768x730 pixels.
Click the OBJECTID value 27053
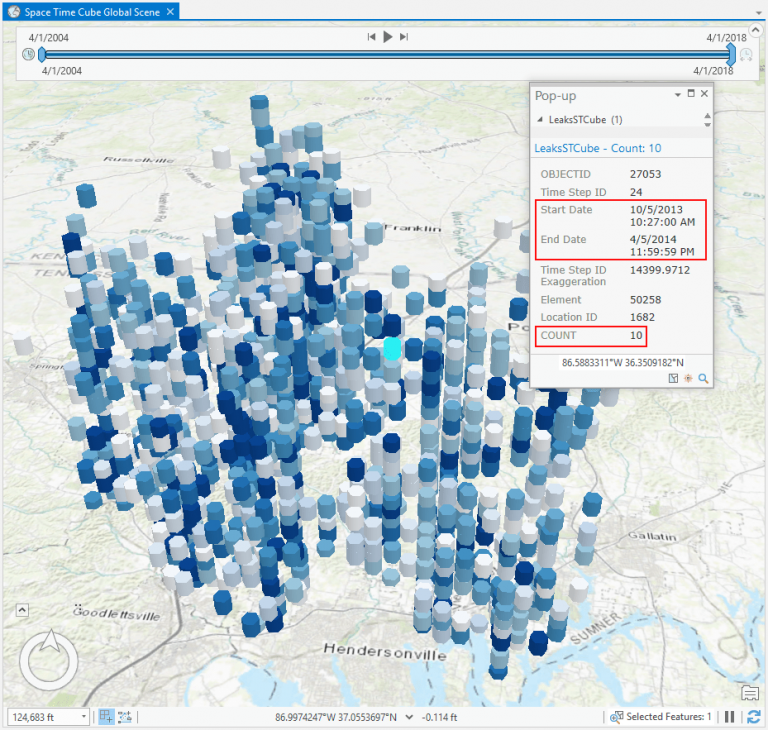645,174
